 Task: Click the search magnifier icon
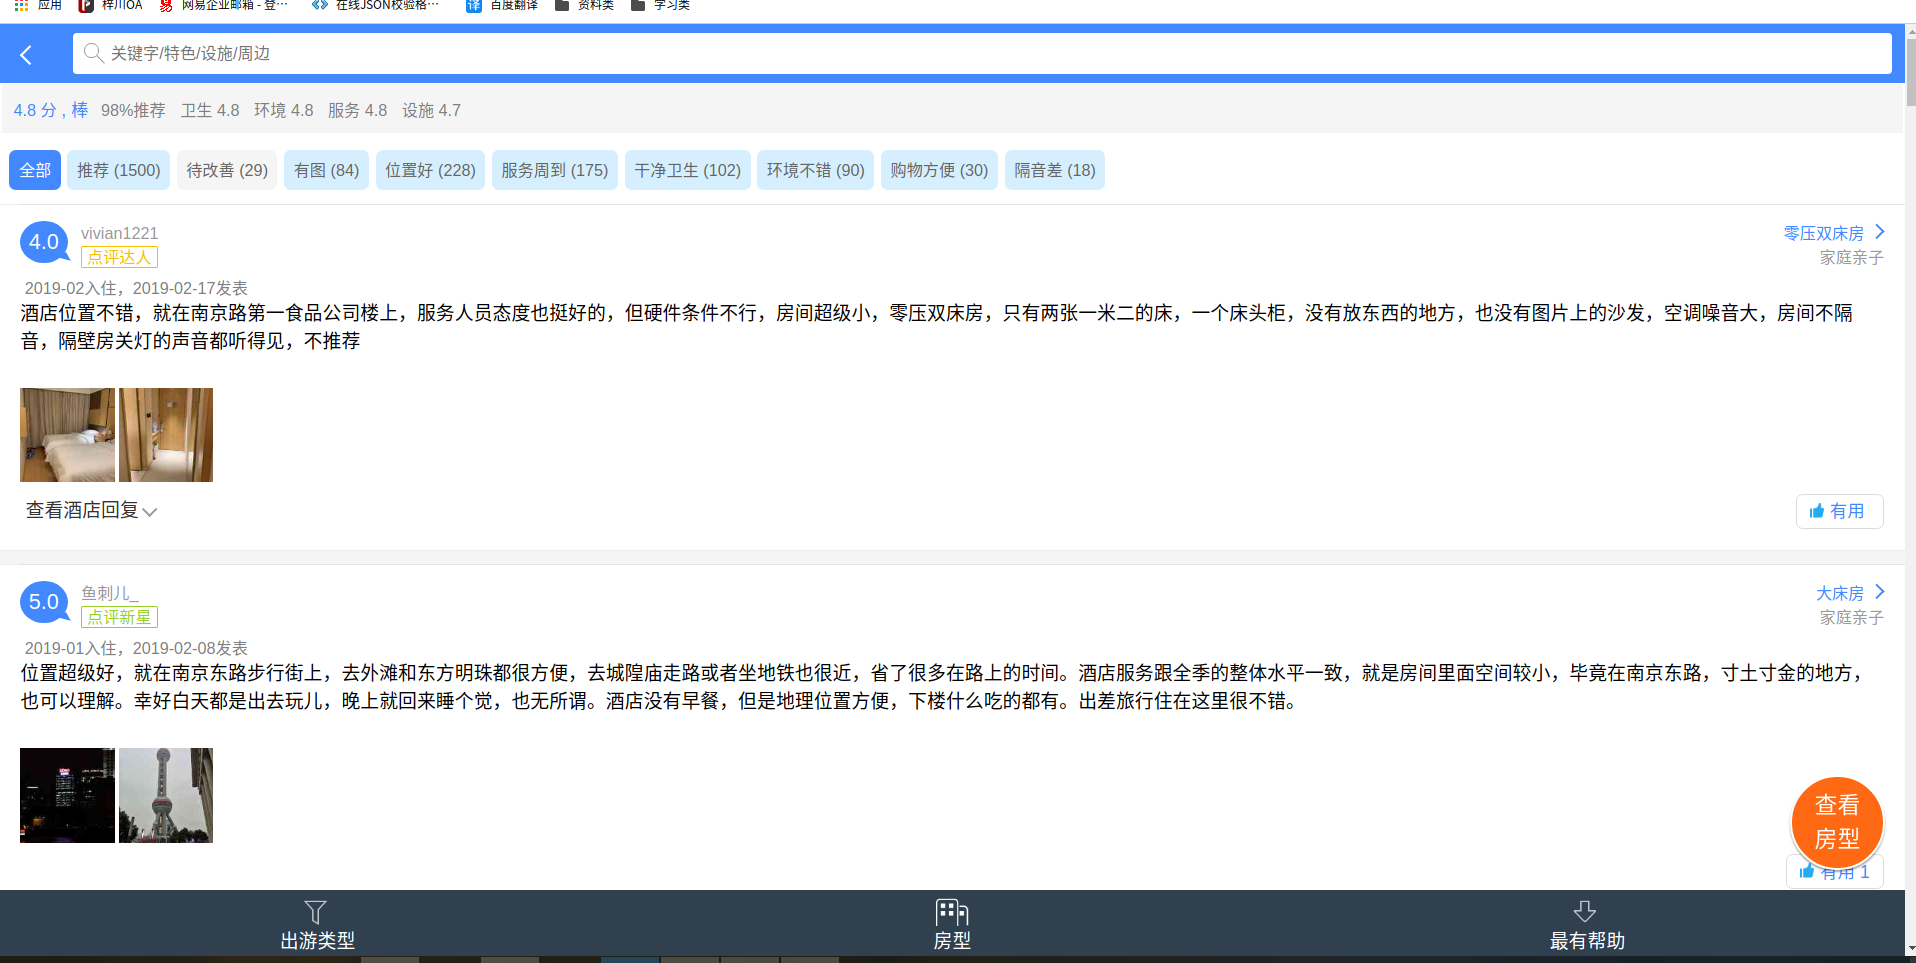[93, 53]
